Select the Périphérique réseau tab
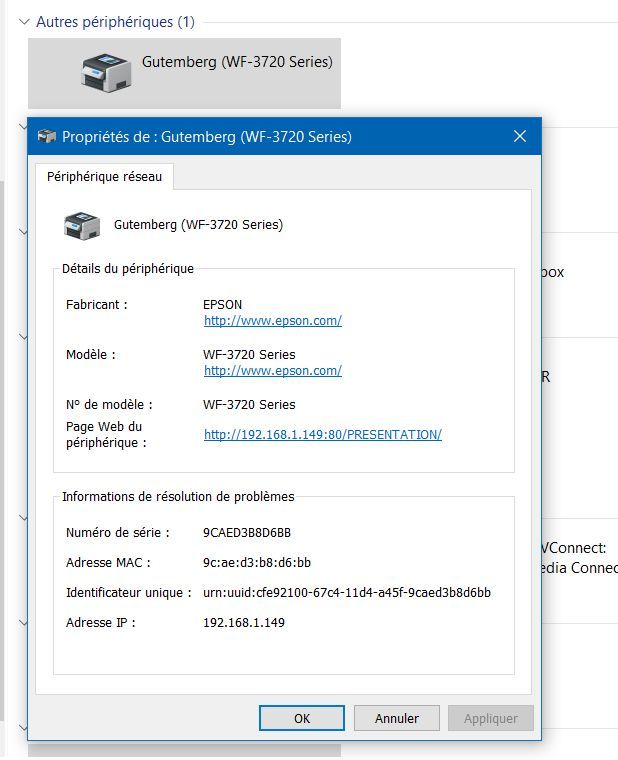The width and height of the screenshot is (618, 760). [x=104, y=176]
